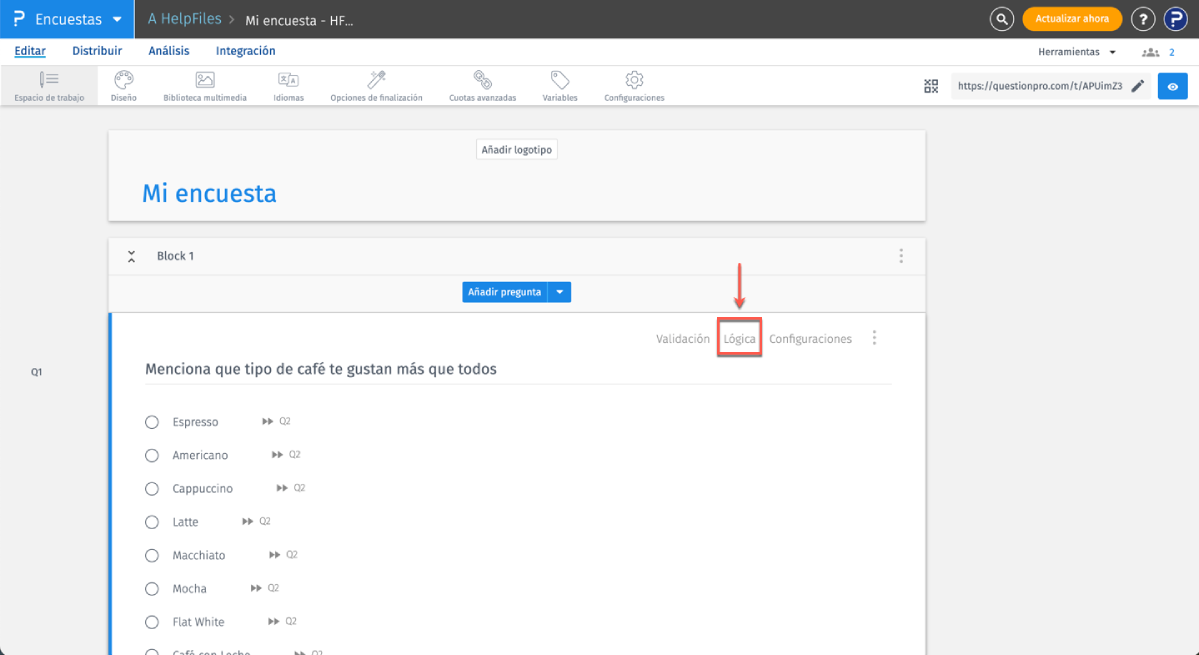Open the Idiomas translation icon
This screenshot has width=1199, height=655.
click(x=288, y=79)
